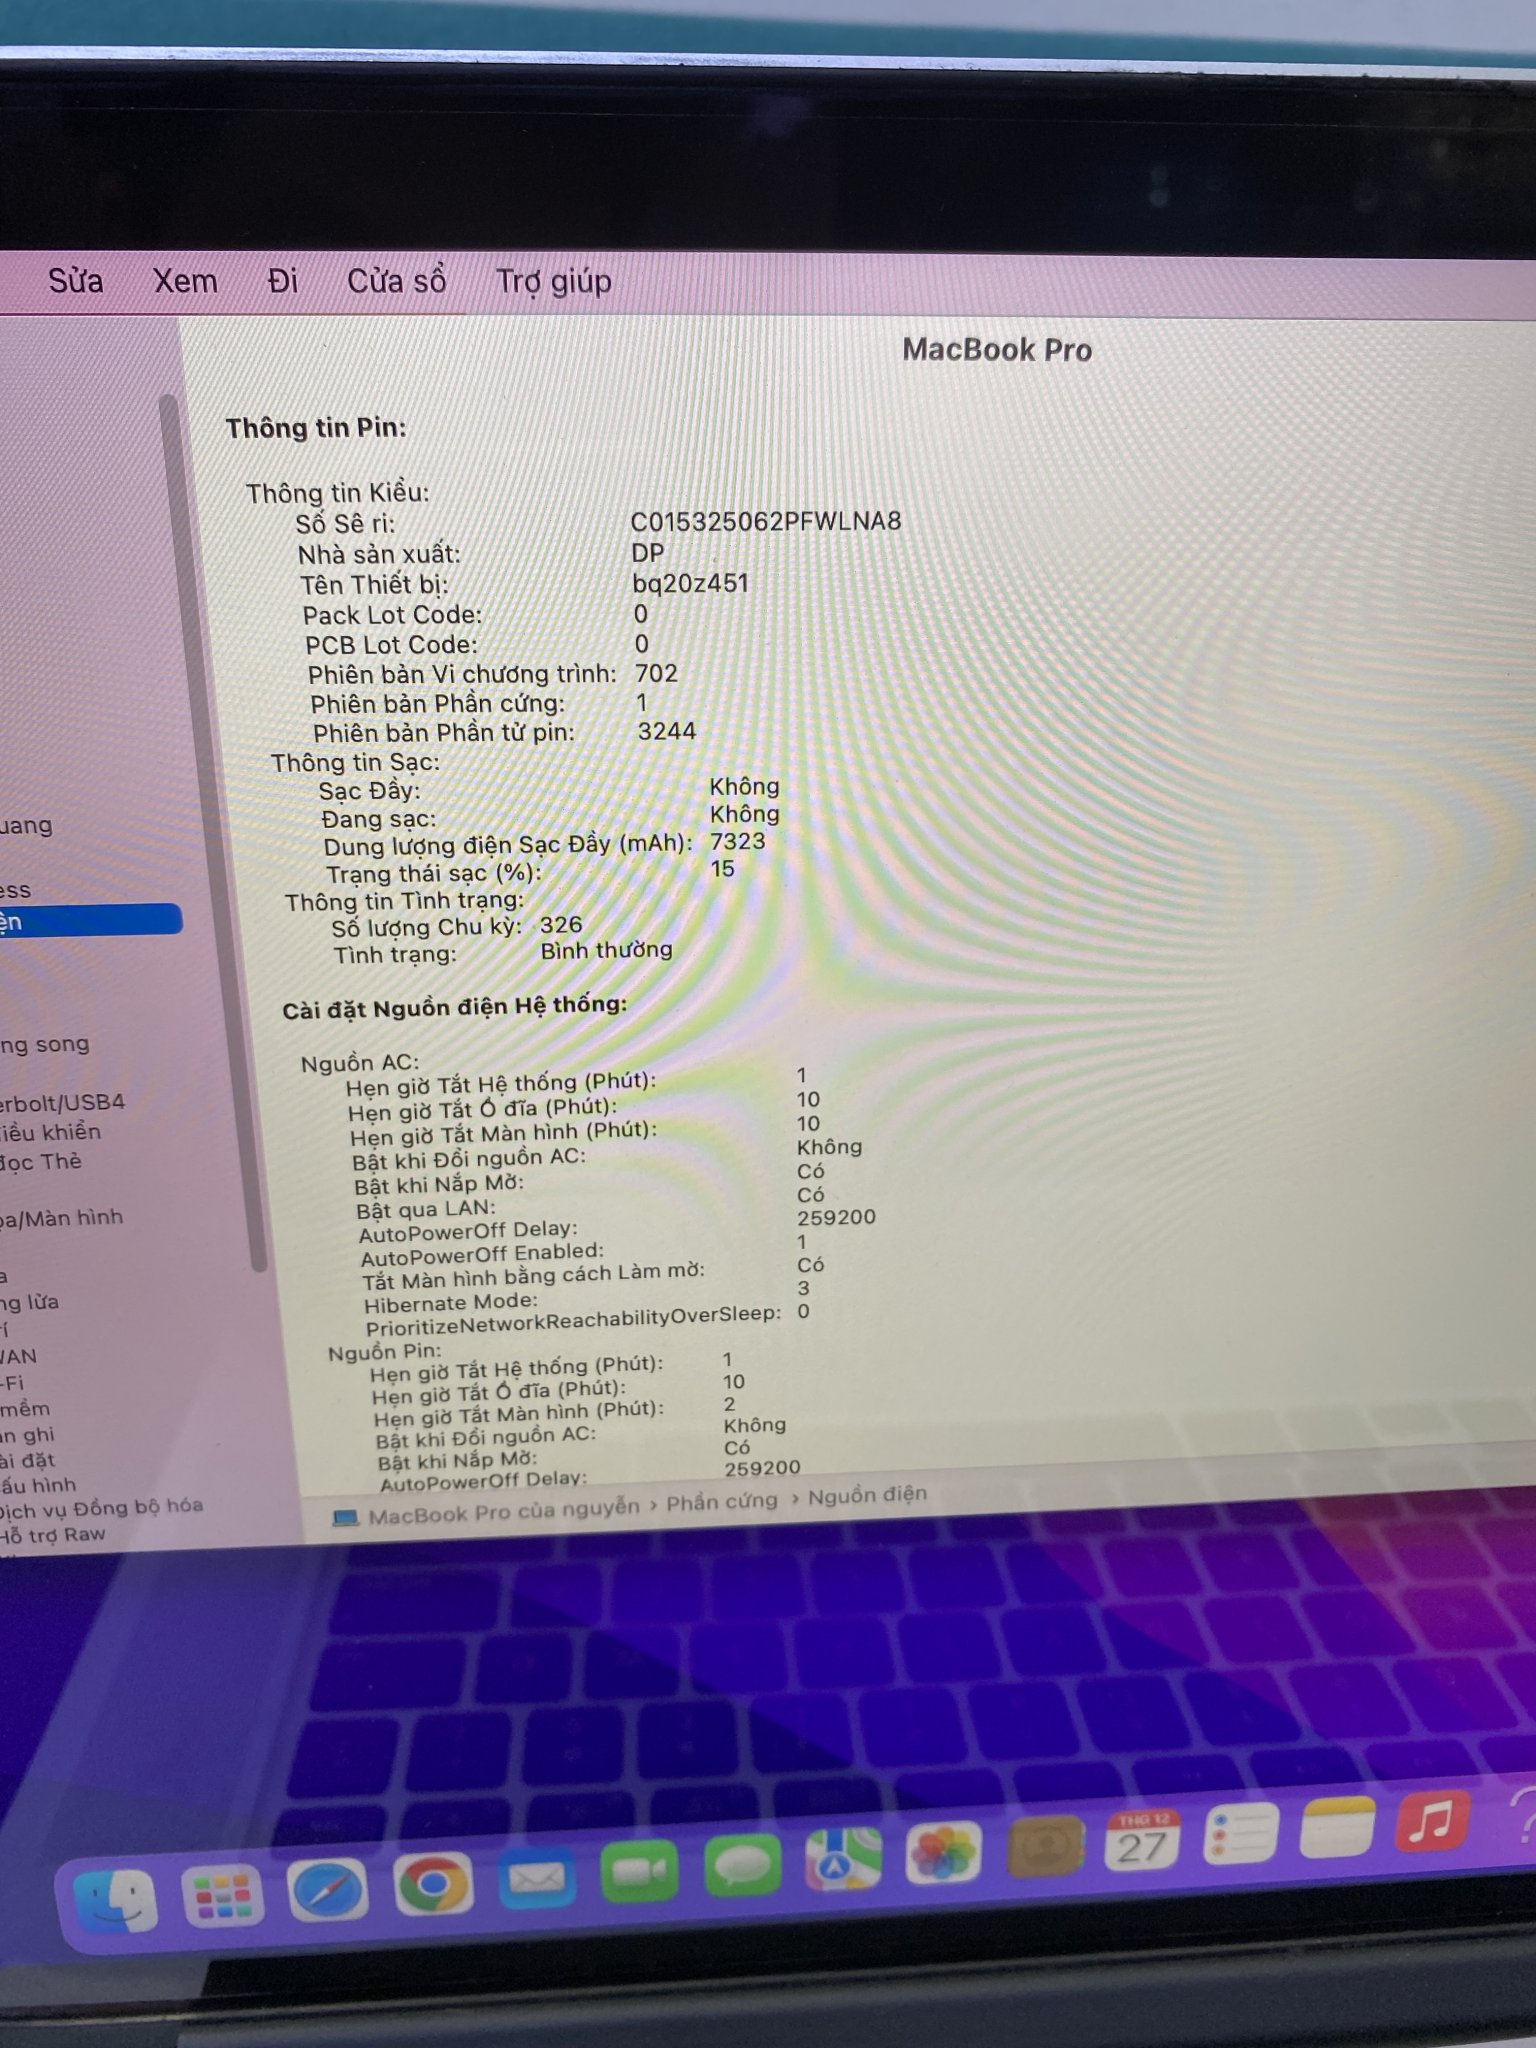Screen dimensions: 1536x2048
Task: Open the Trợ giúp menu
Action: [x=554, y=282]
